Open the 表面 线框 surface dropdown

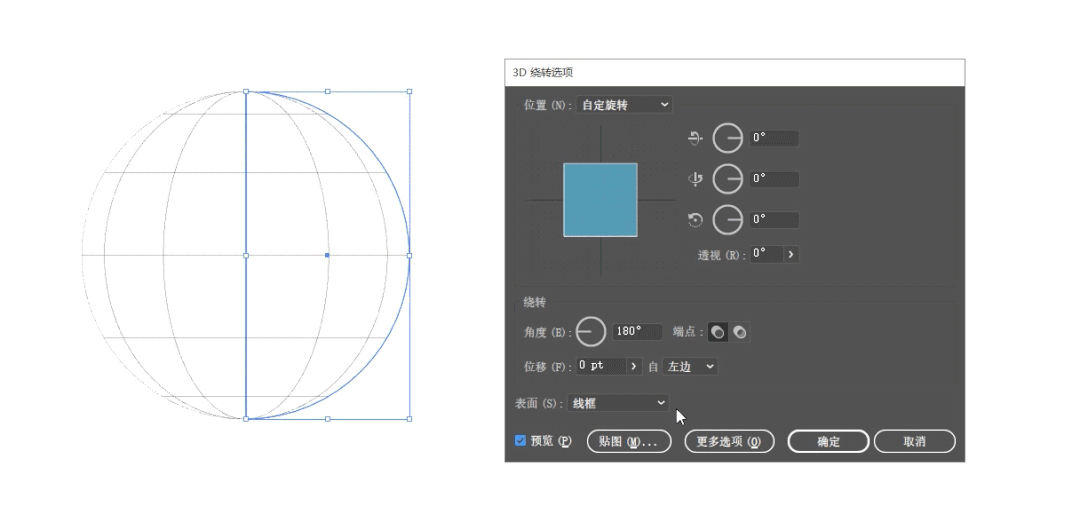coord(617,403)
